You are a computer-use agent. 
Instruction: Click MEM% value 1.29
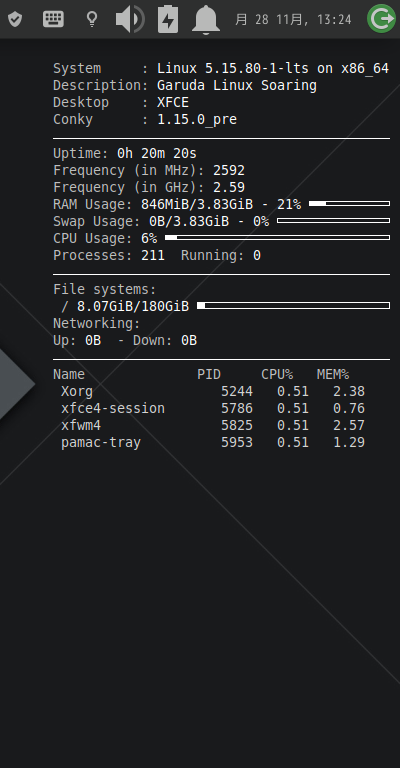(349, 442)
